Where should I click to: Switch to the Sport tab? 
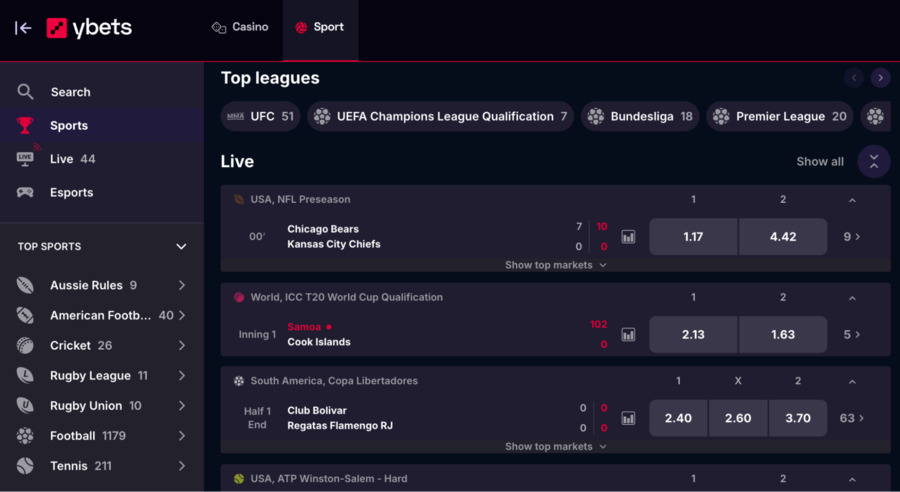319,28
